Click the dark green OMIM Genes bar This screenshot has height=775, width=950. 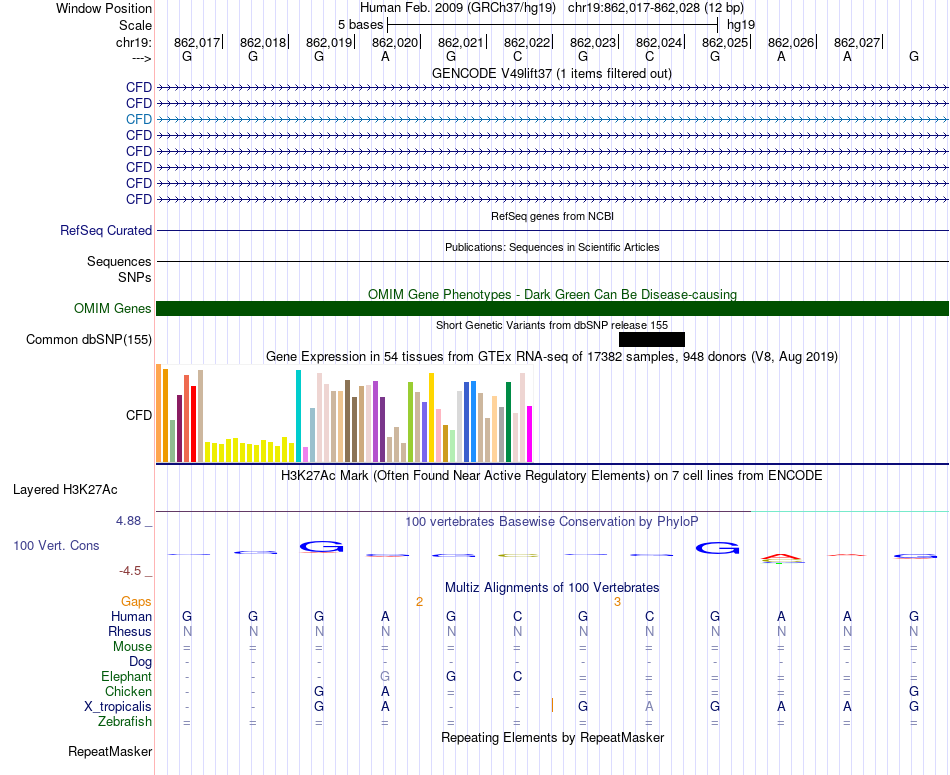(552, 309)
